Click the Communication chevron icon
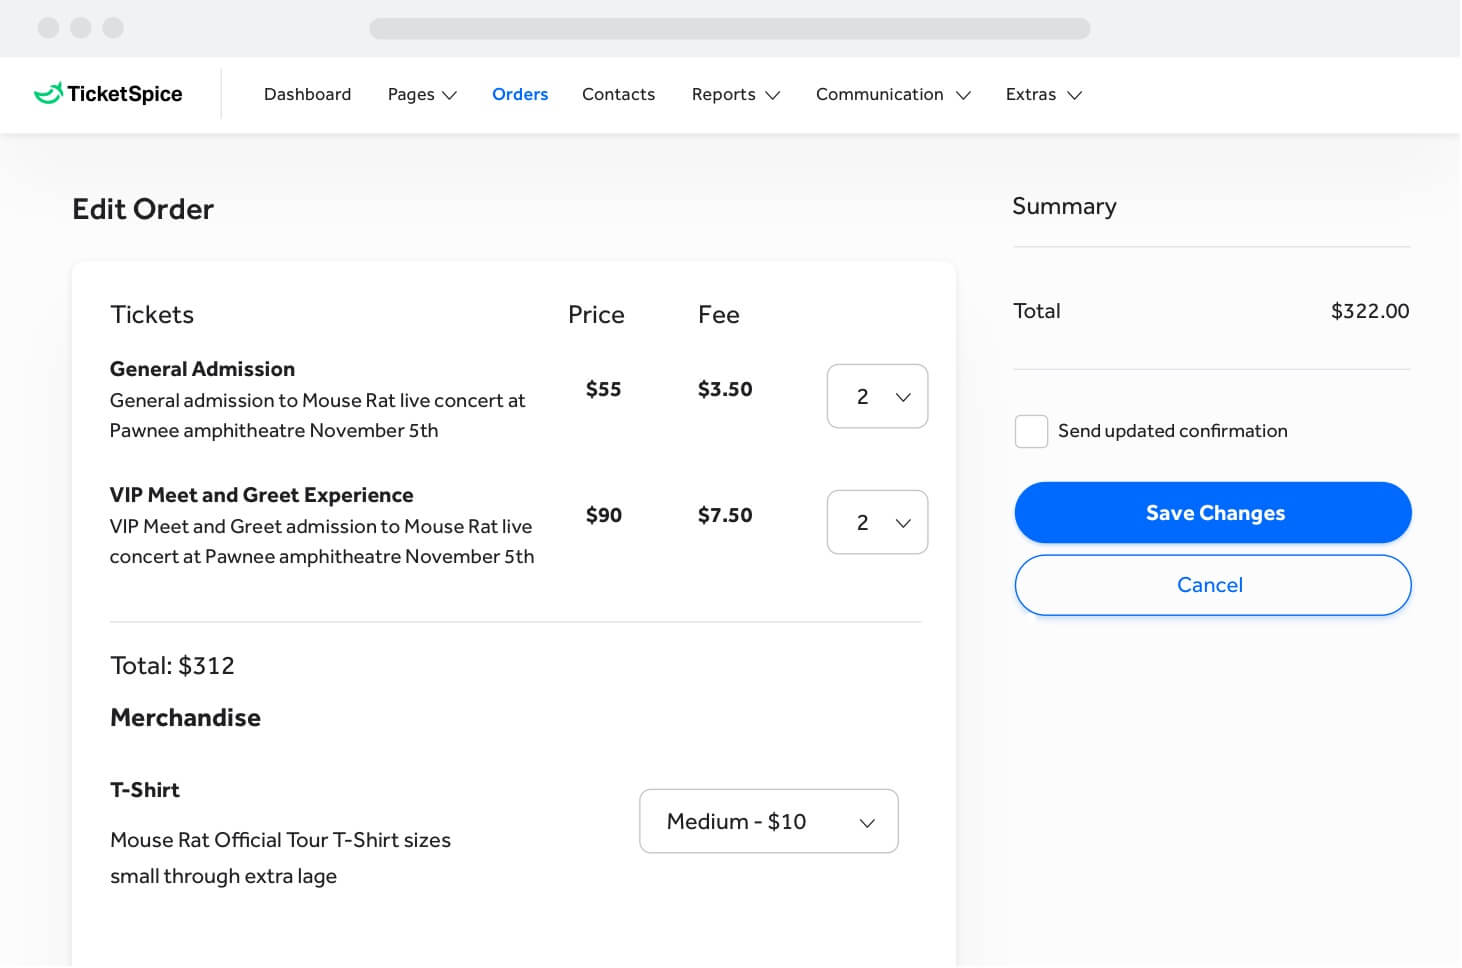Viewport: 1462px width, 968px height. tap(963, 95)
